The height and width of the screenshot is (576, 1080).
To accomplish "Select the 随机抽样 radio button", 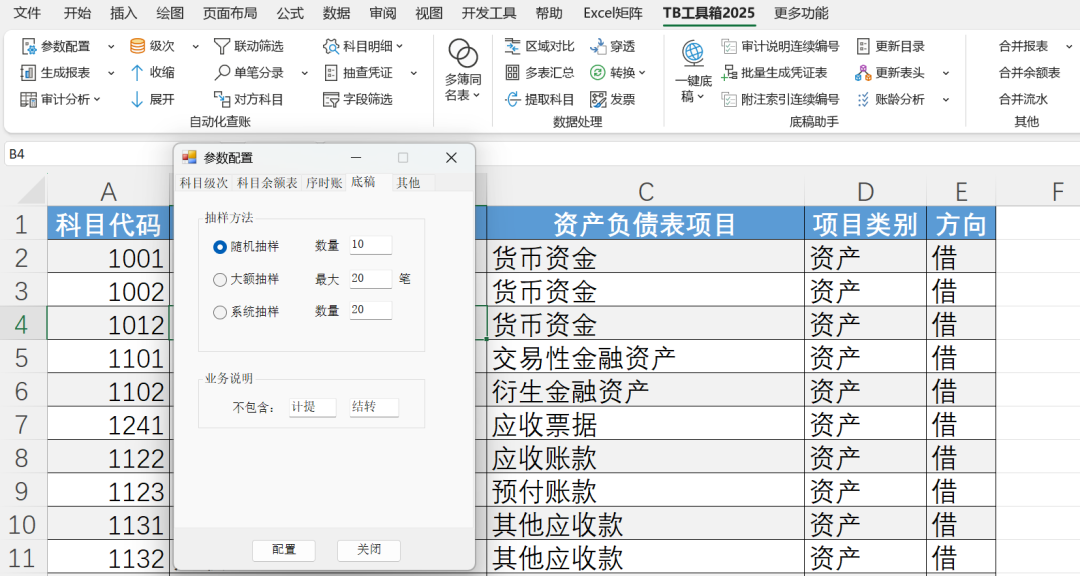I will 220,247.
